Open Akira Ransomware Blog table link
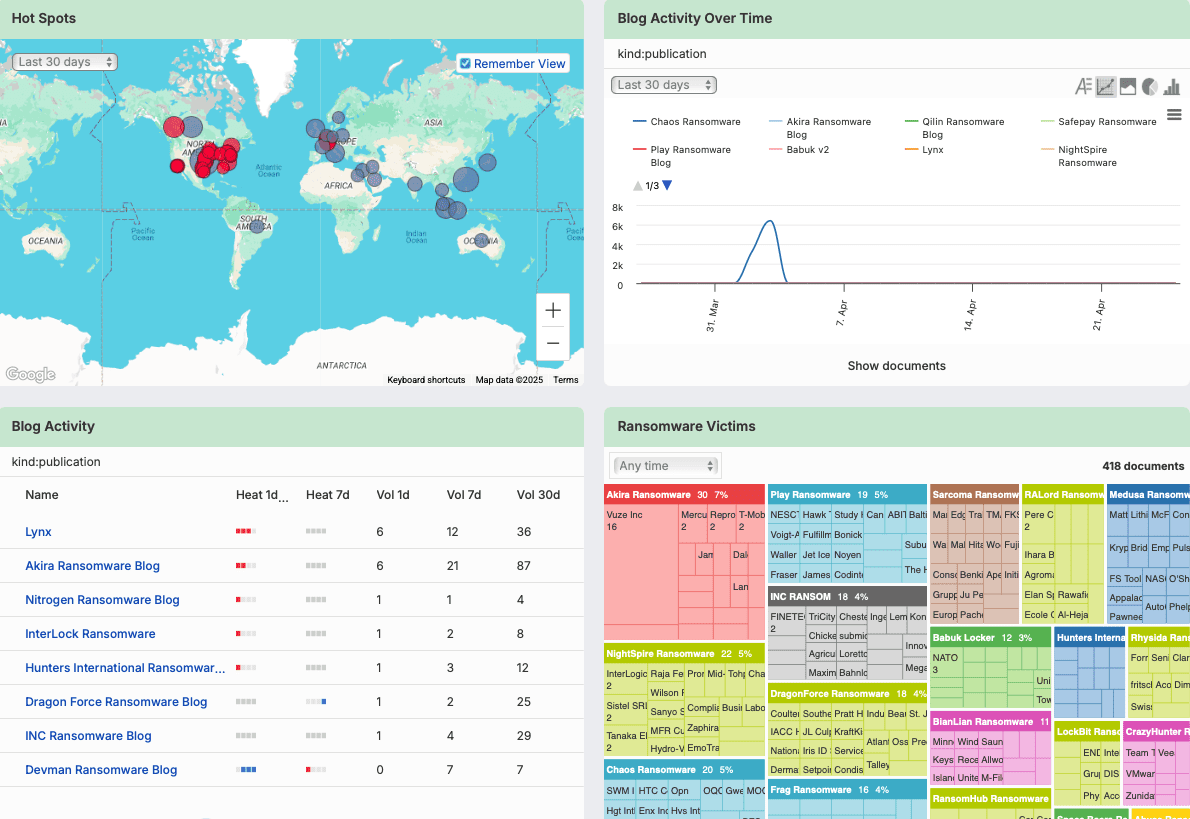The width and height of the screenshot is (1190, 819). [93, 565]
